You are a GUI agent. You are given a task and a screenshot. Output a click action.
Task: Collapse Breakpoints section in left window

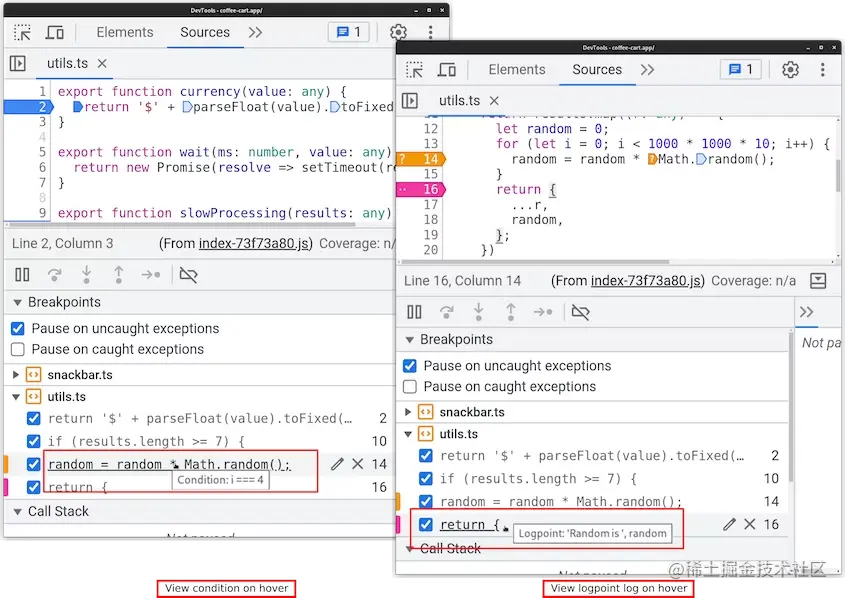click(x=17, y=303)
